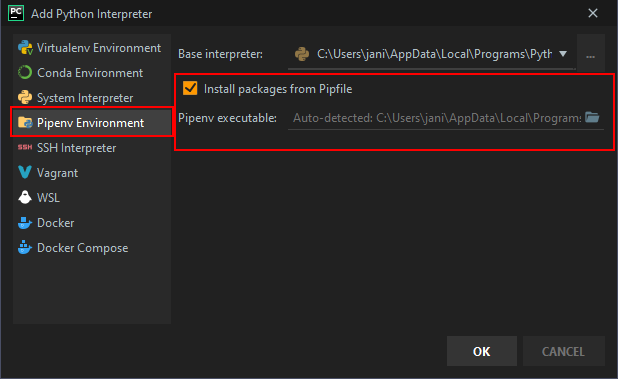
Task: Confirm with the OK button
Action: (482, 351)
